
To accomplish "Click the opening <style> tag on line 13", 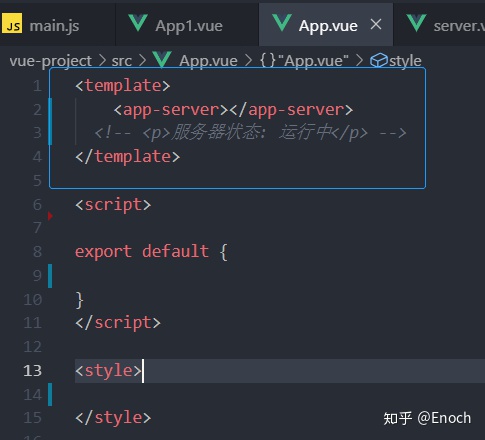I will coord(108,371).
